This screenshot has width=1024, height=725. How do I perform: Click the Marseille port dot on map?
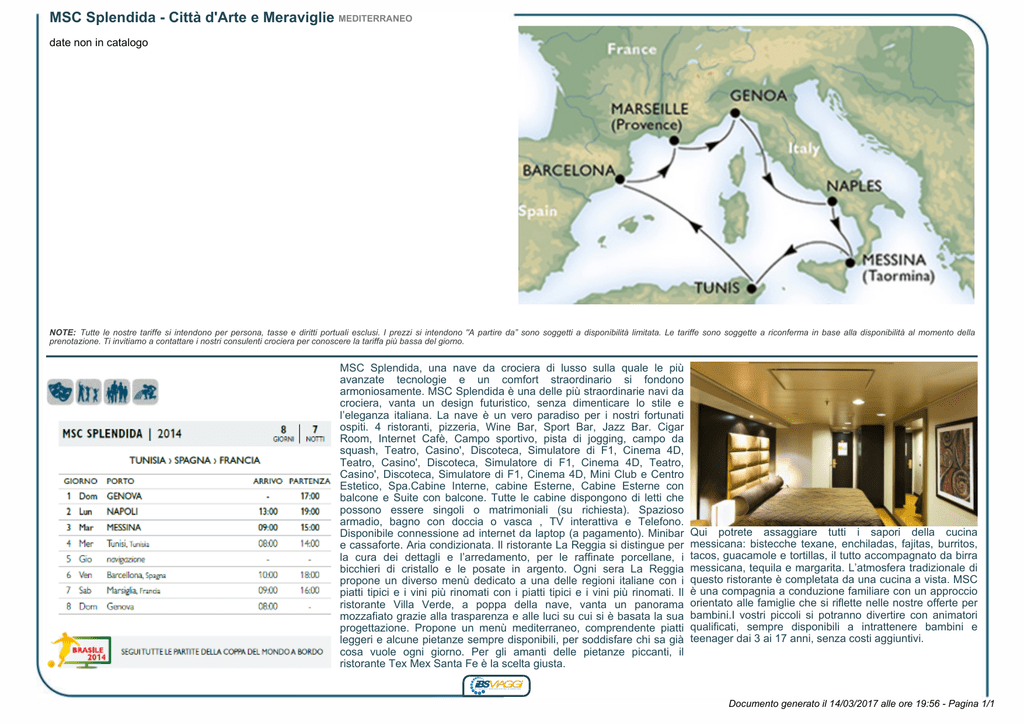pos(675,140)
